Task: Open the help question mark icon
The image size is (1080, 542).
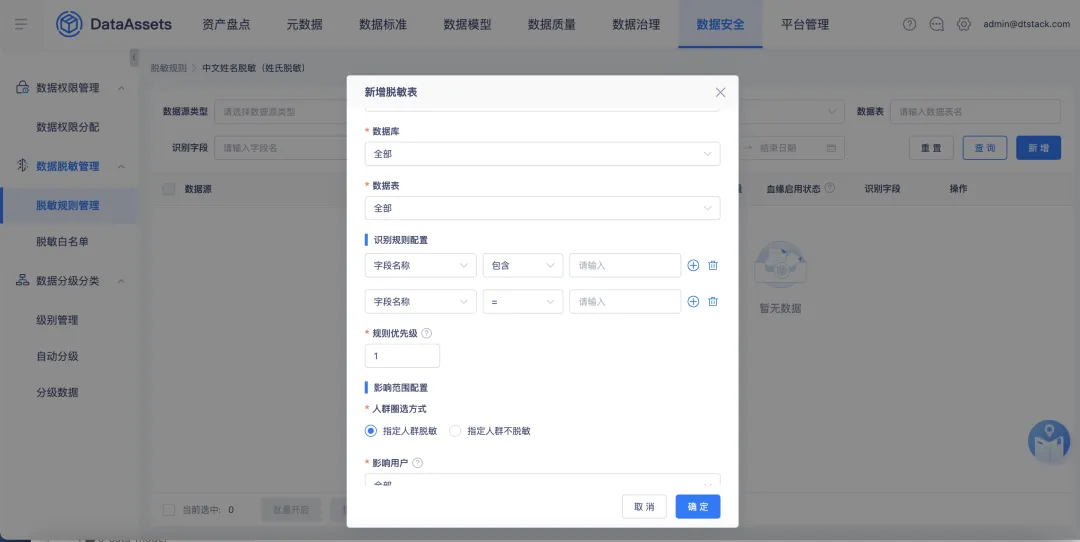Action: [909, 24]
